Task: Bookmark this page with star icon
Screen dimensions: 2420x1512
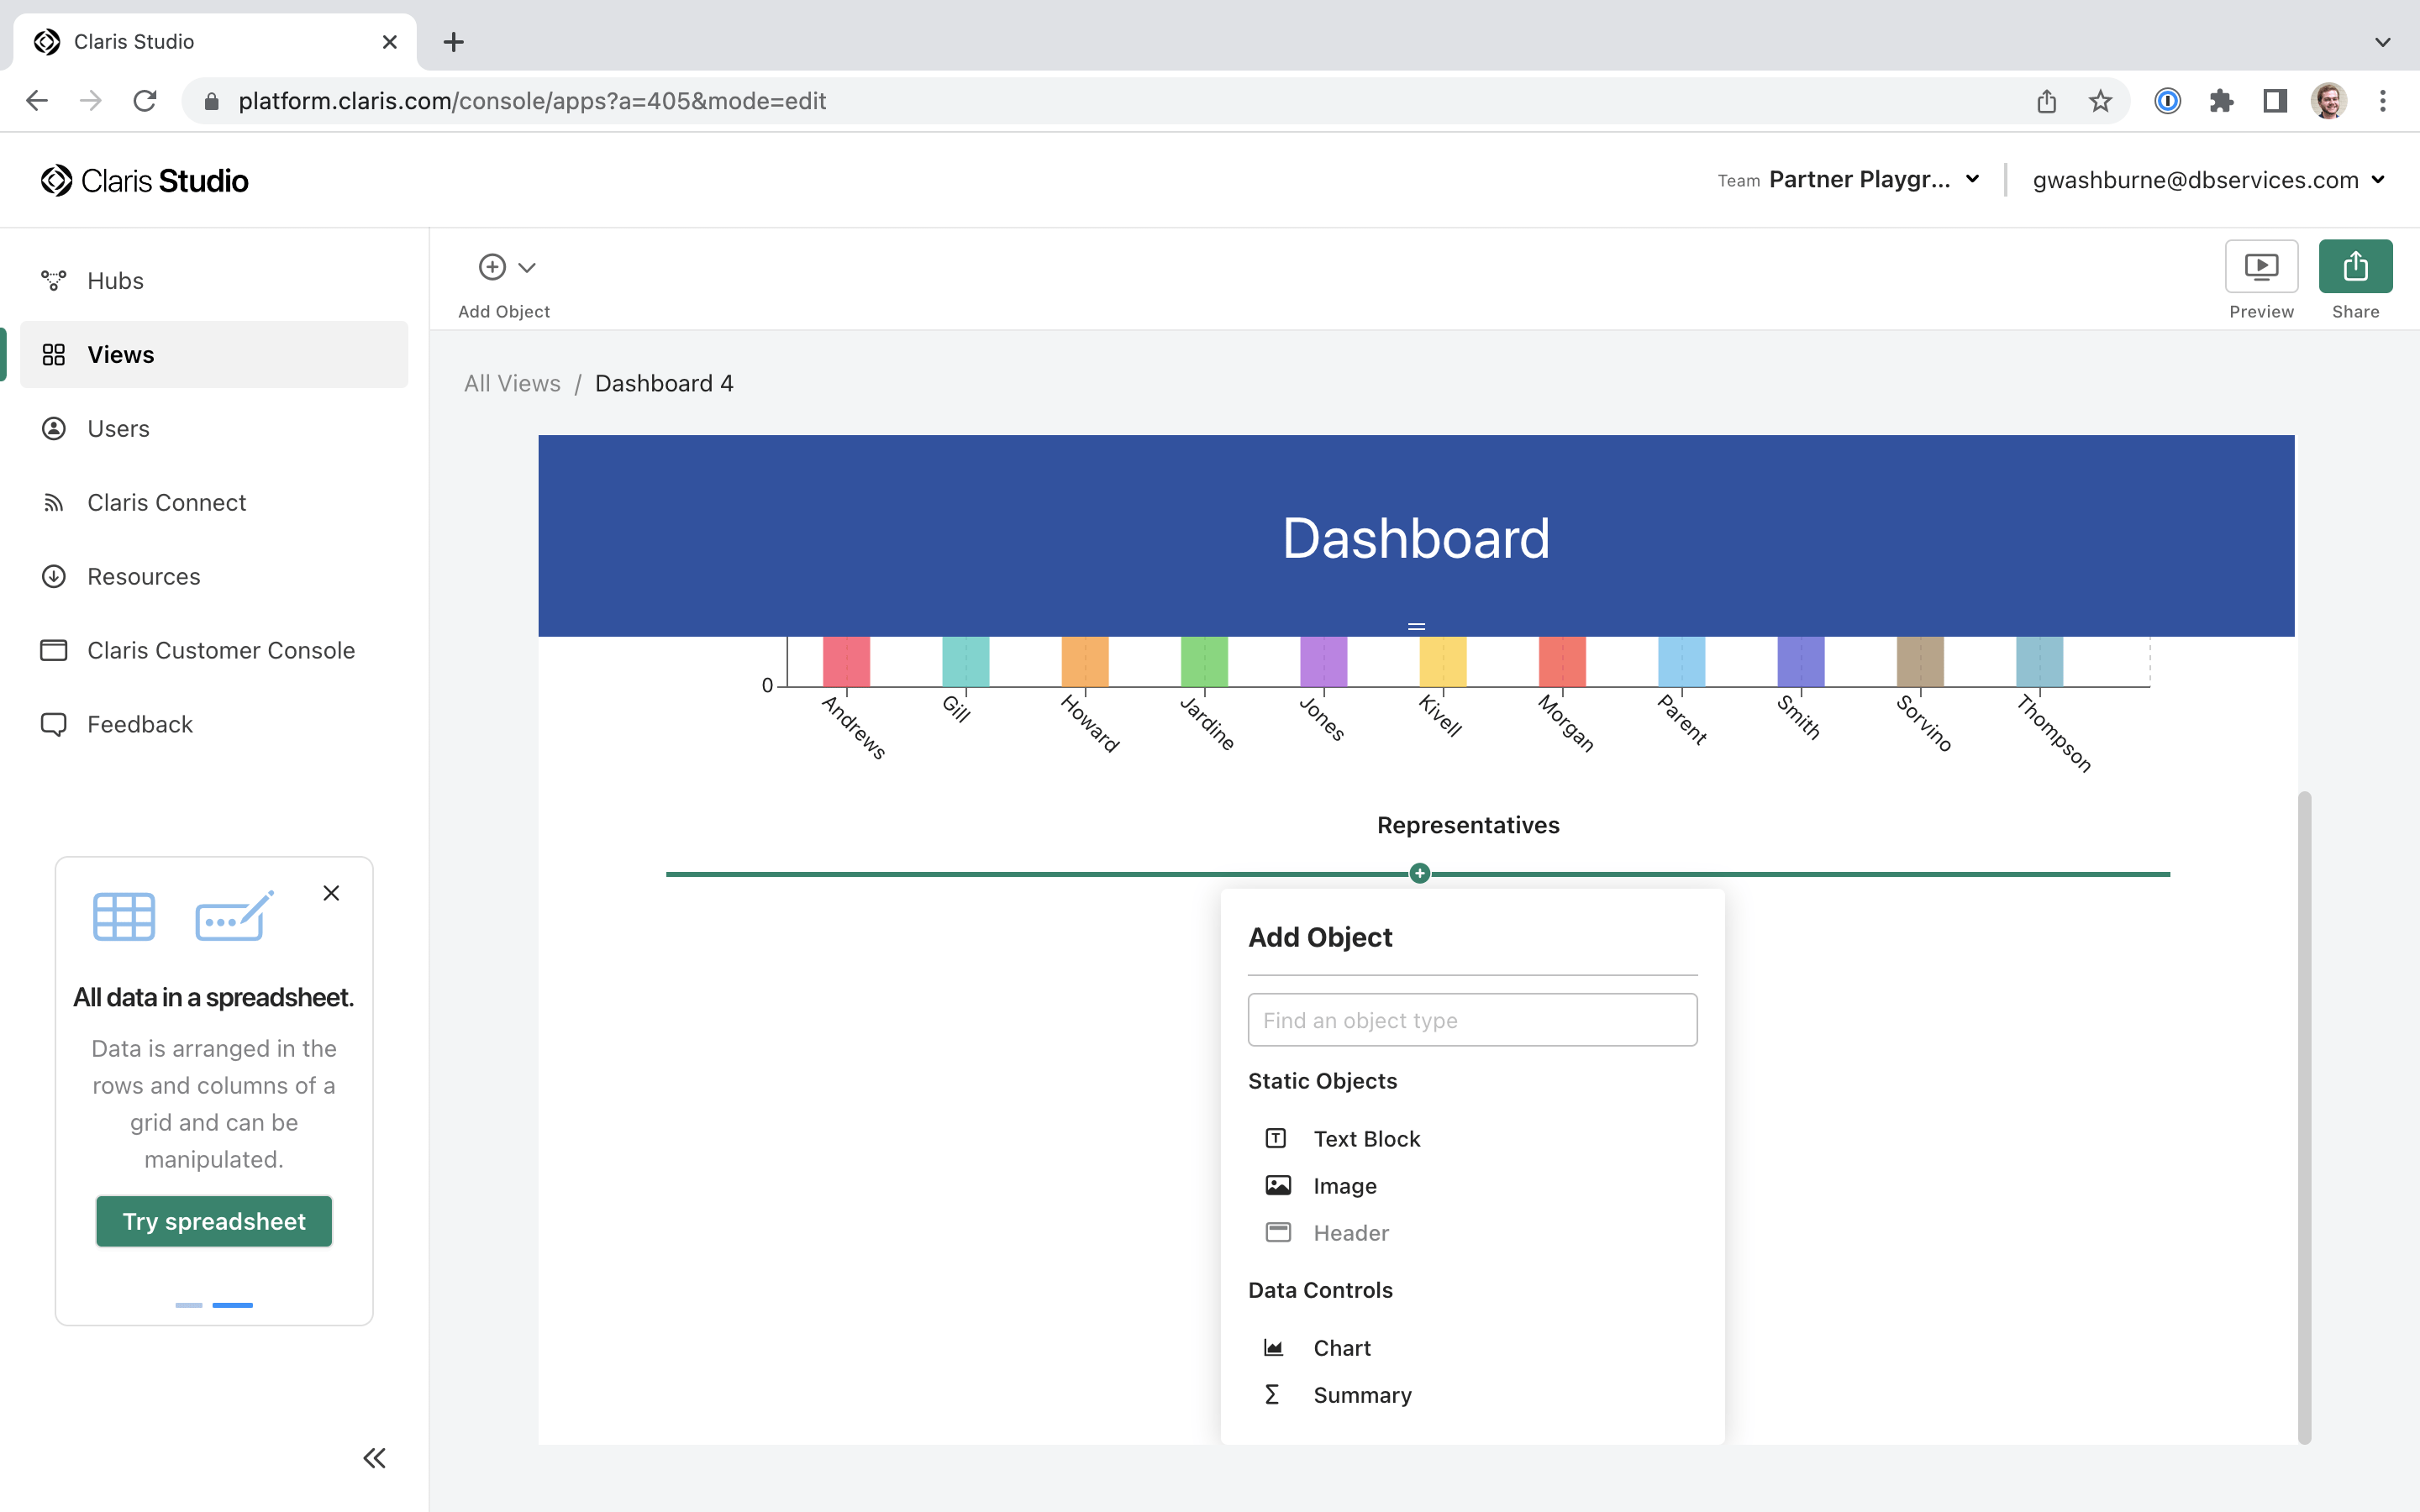Action: coord(2100,101)
